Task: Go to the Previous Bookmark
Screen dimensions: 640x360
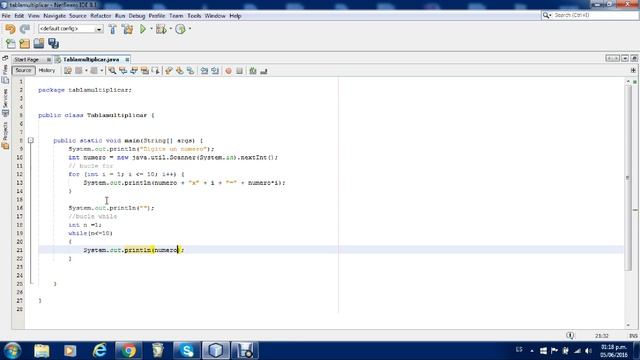Action: tap(169, 71)
